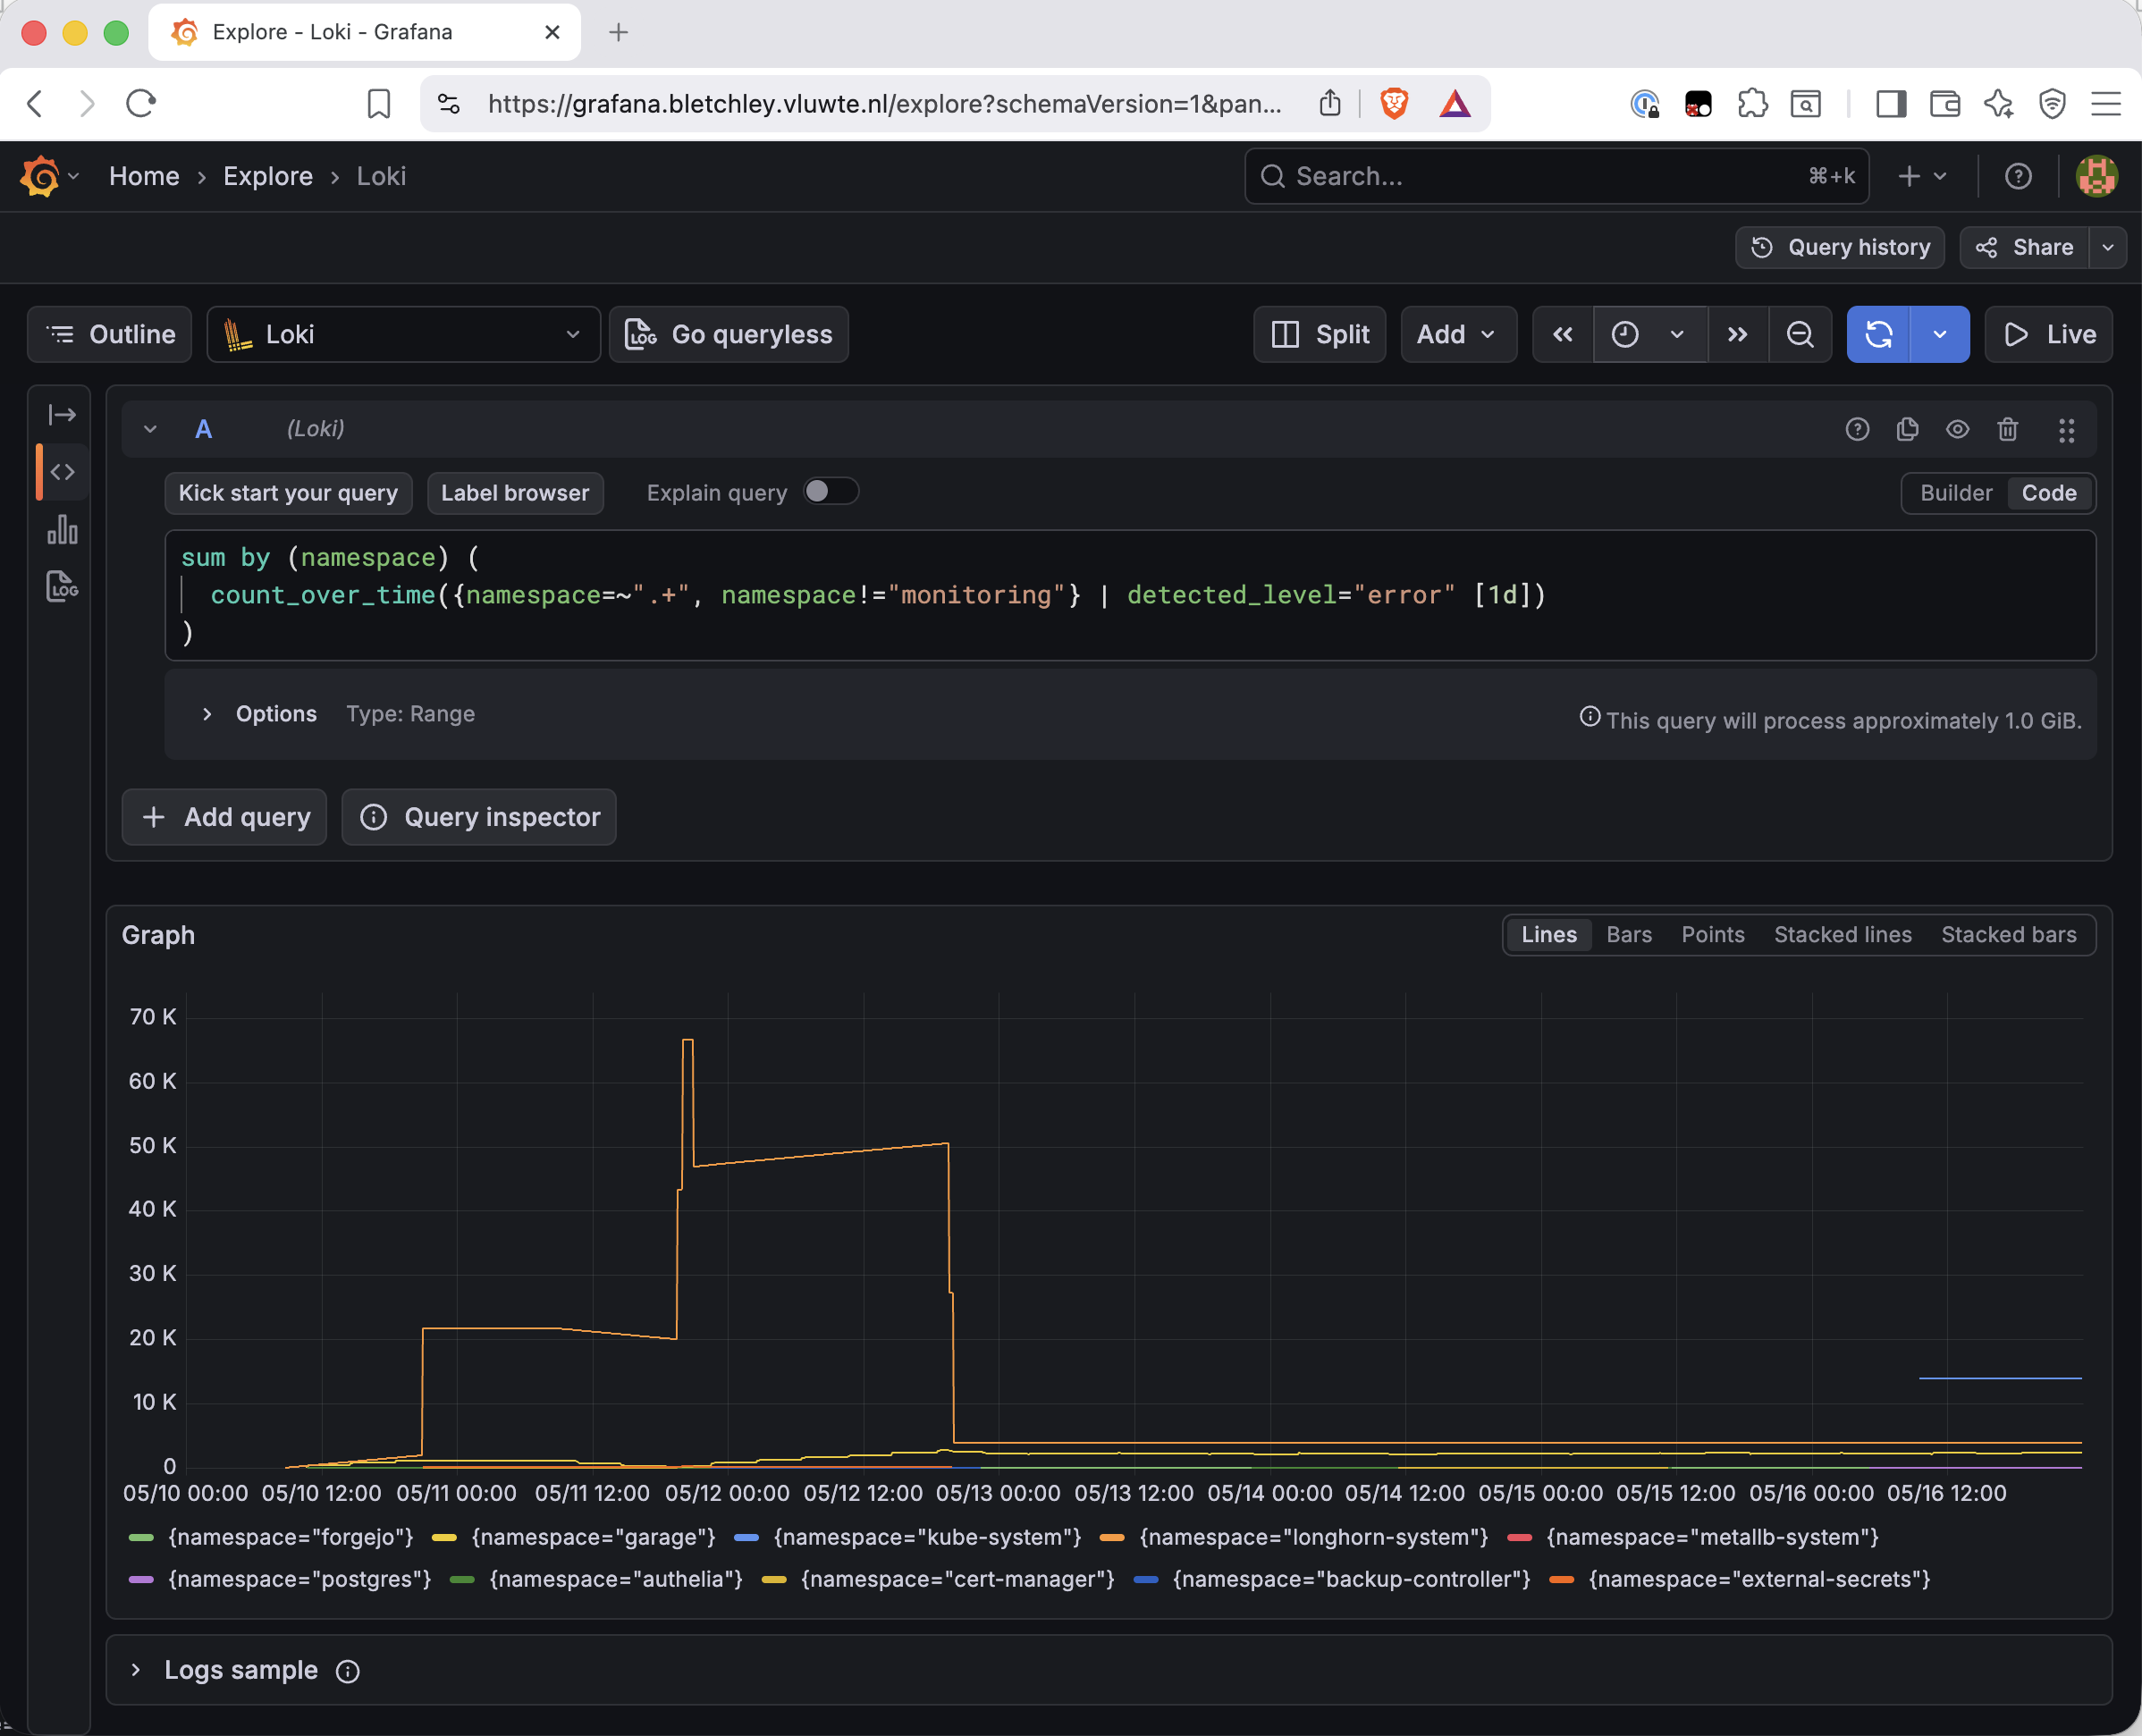2142x1736 pixels.
Task: Open the time range picker dropdown arrow
Action: [1676, 334]
